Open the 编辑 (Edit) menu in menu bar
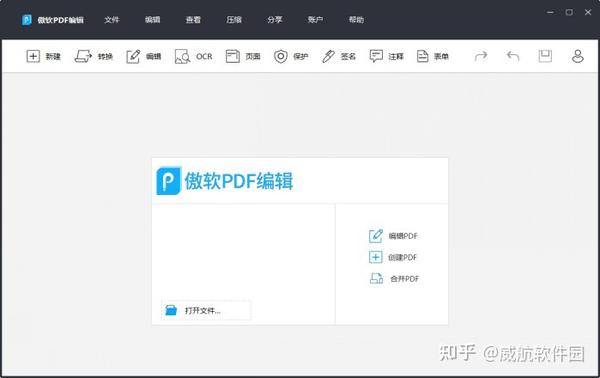The width and height of the screenshot is (600, 378). 152,20
